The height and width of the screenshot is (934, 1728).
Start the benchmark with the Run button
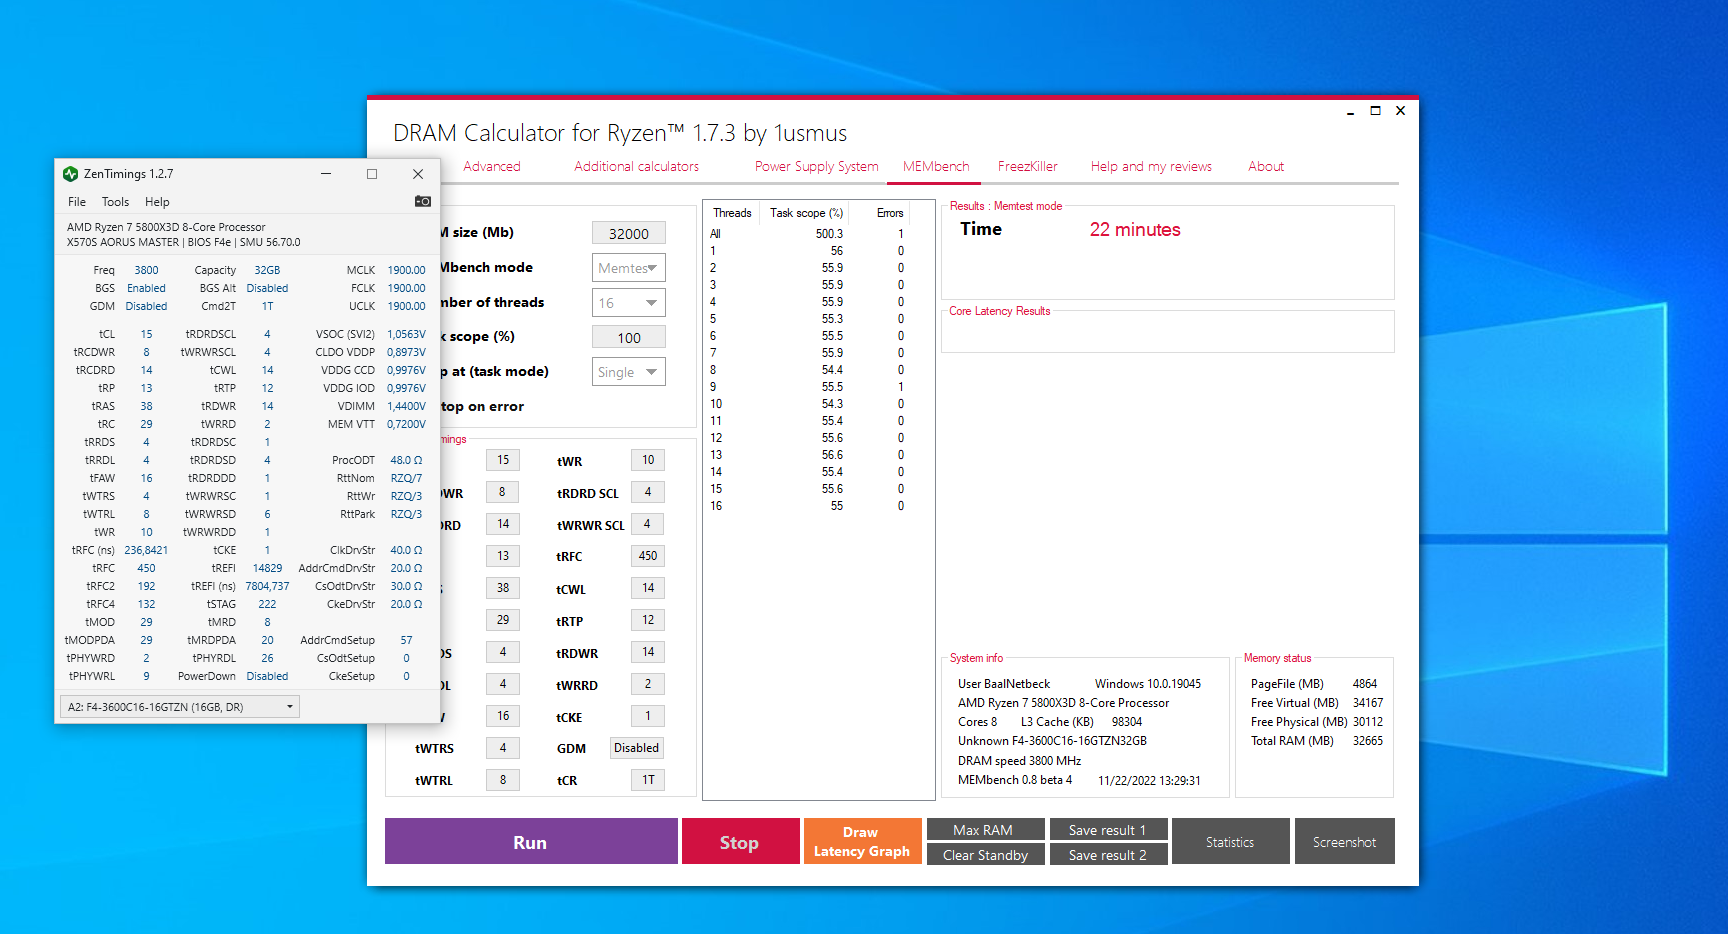(x=531, y=842)
